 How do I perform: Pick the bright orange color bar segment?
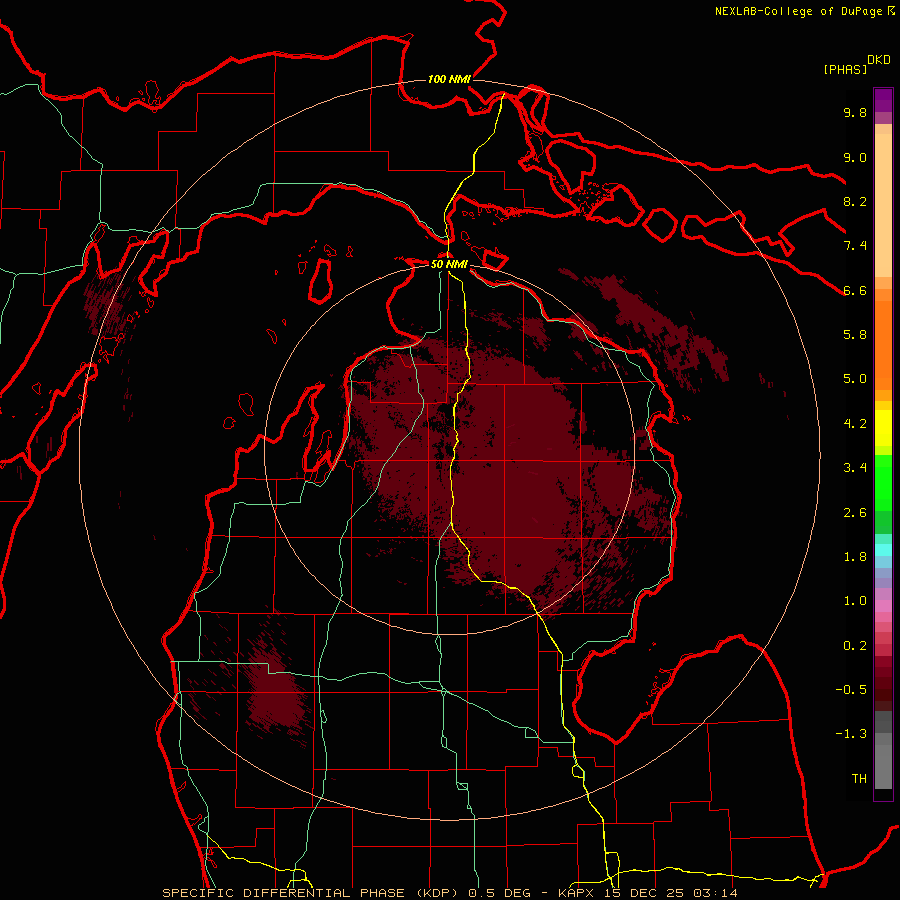(883, 344)
